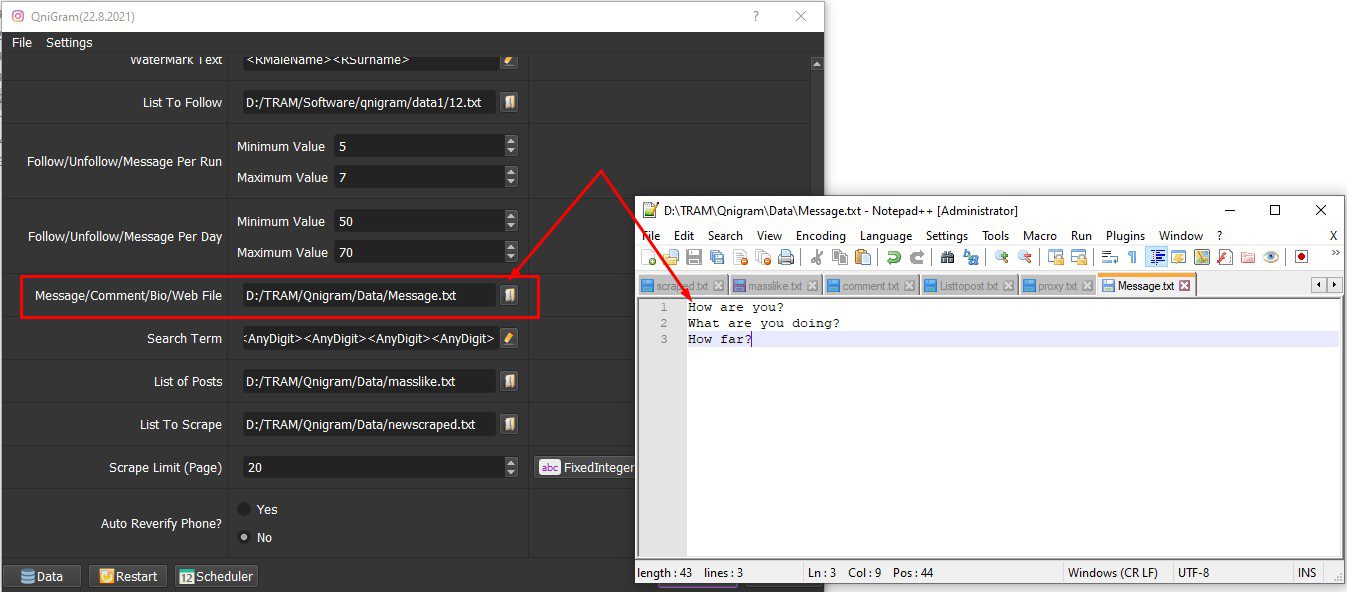Click the Print icon in Notepad++ toolbar
The width and height of the screenshot is (1347, 592).
tap(786, 257)
